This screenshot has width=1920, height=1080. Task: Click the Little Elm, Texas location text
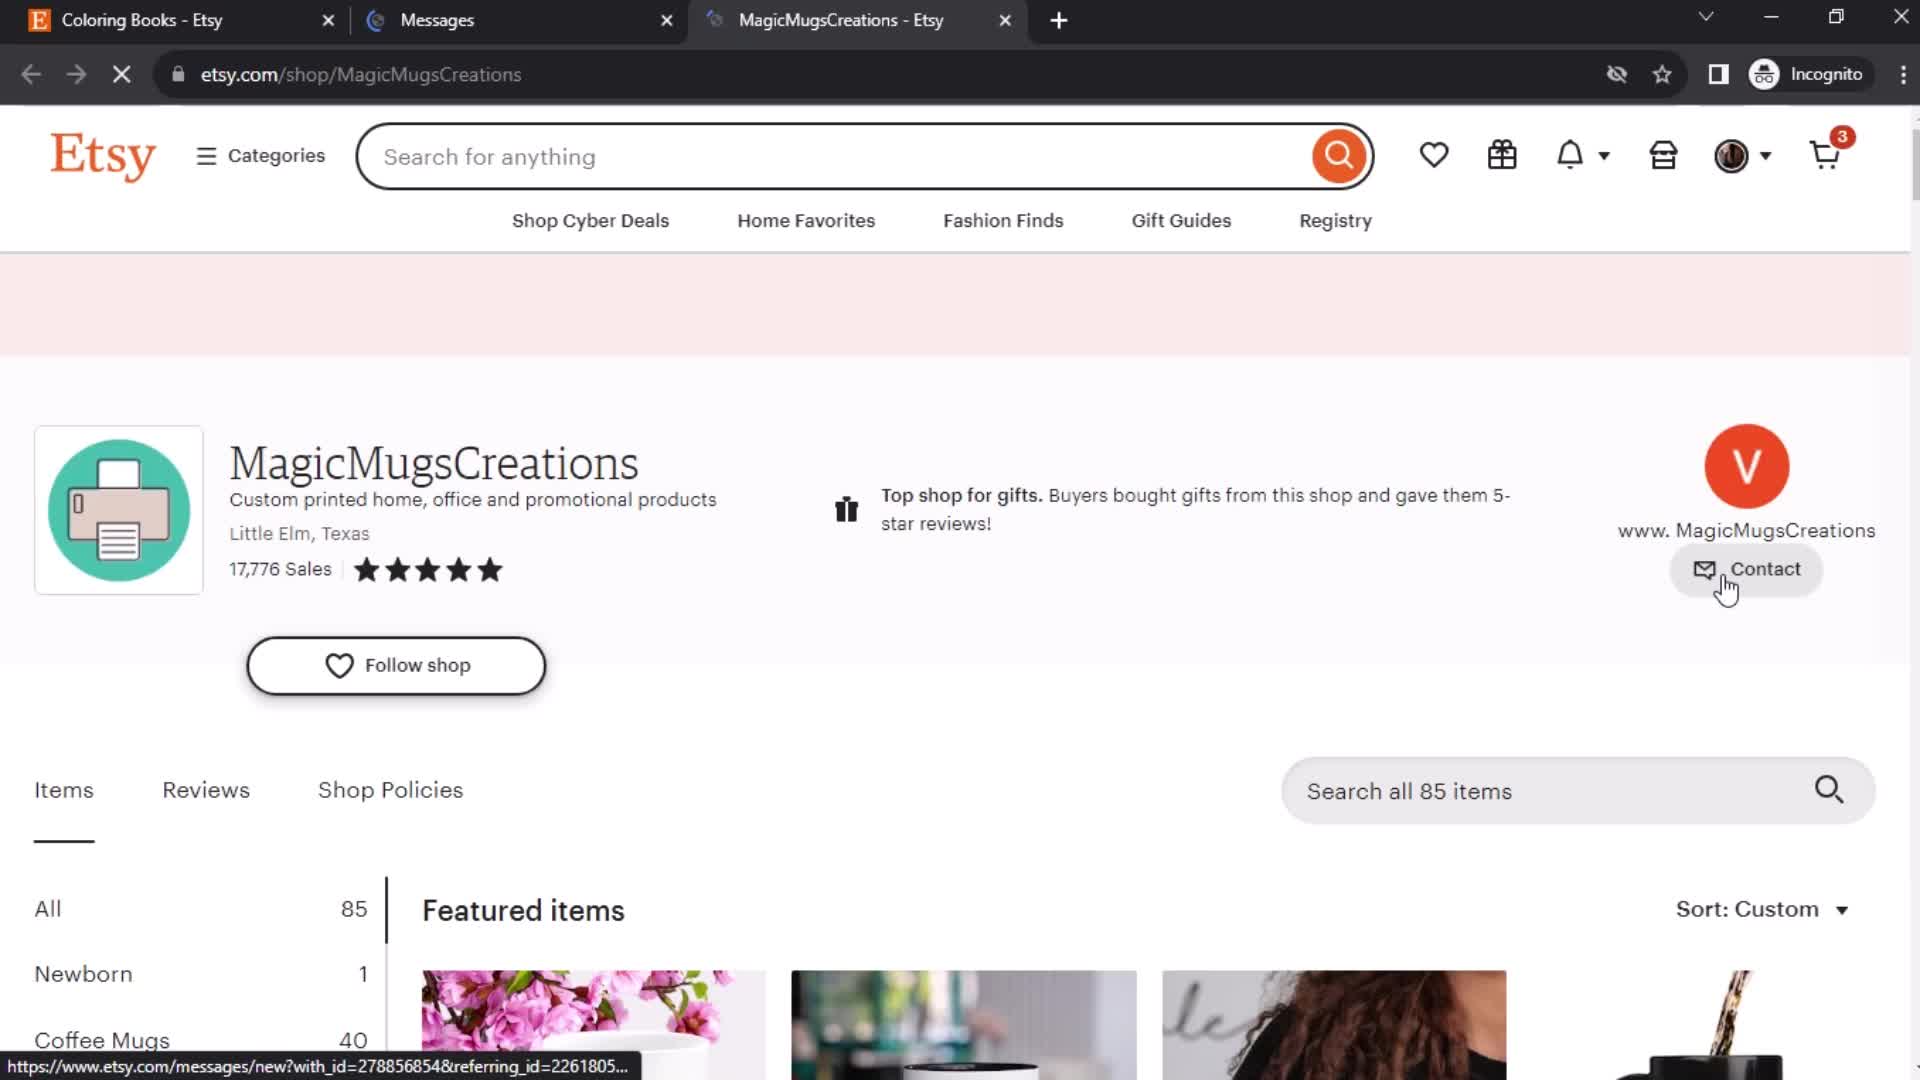point(299,534)
